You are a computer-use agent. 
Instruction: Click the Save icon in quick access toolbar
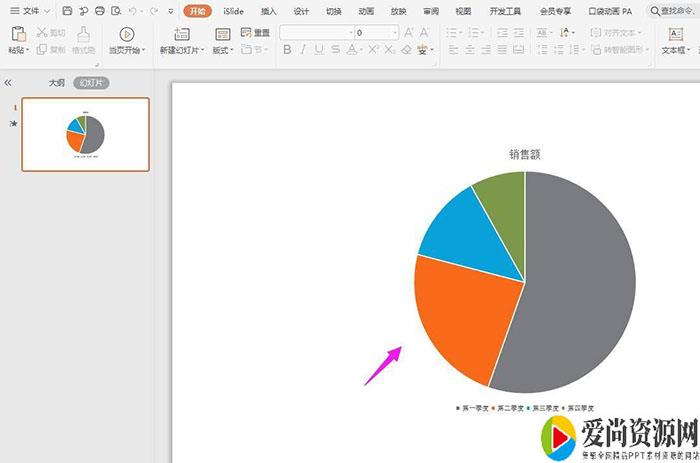pyautogui.click(x=67, y=11)
